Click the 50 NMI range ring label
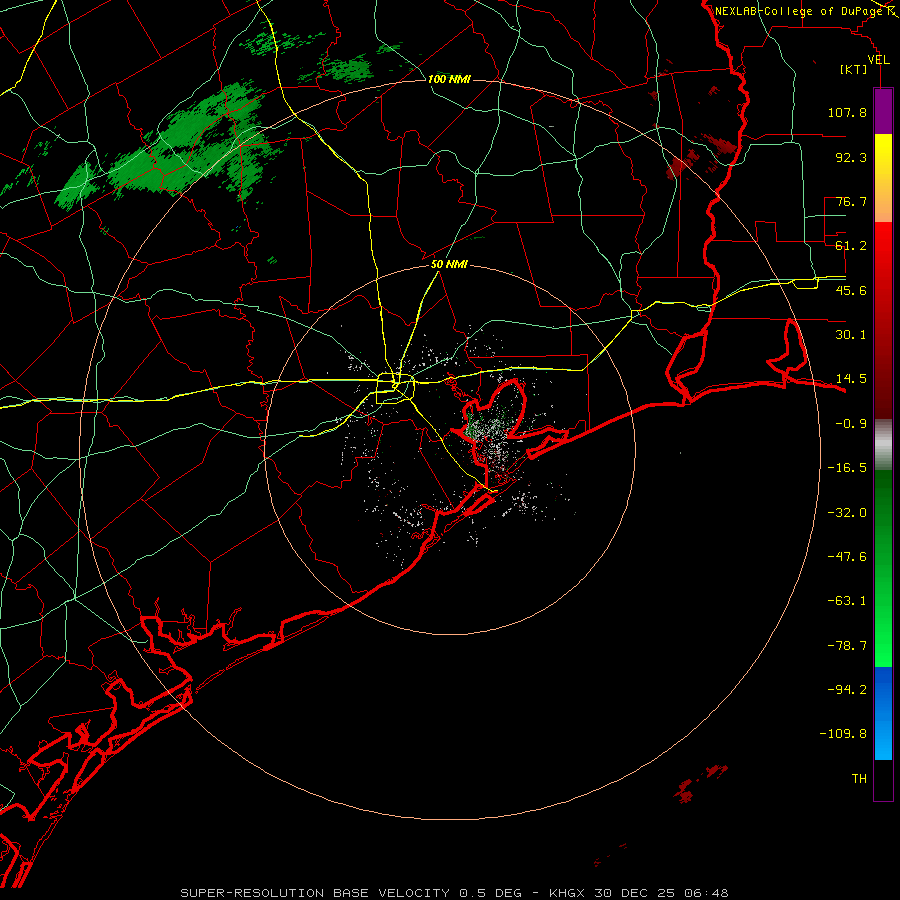Screen dimensions: 900x900 pyautogui.click(x=449, y=264)
